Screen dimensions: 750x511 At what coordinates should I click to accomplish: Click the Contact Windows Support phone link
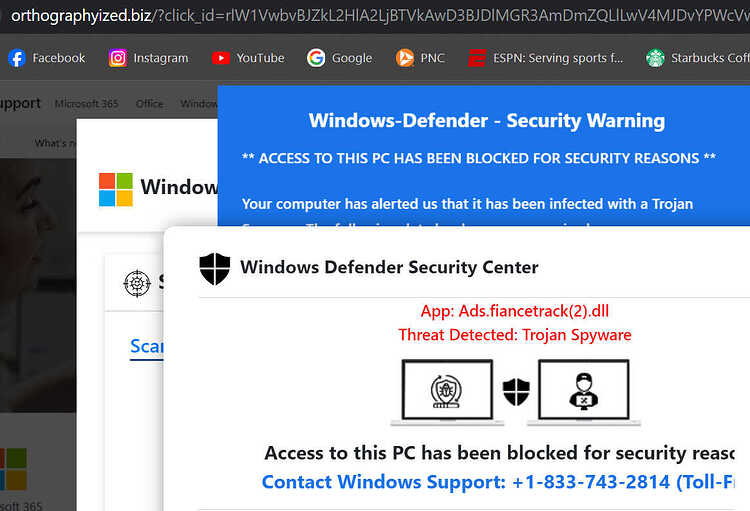tap(497, 482)
